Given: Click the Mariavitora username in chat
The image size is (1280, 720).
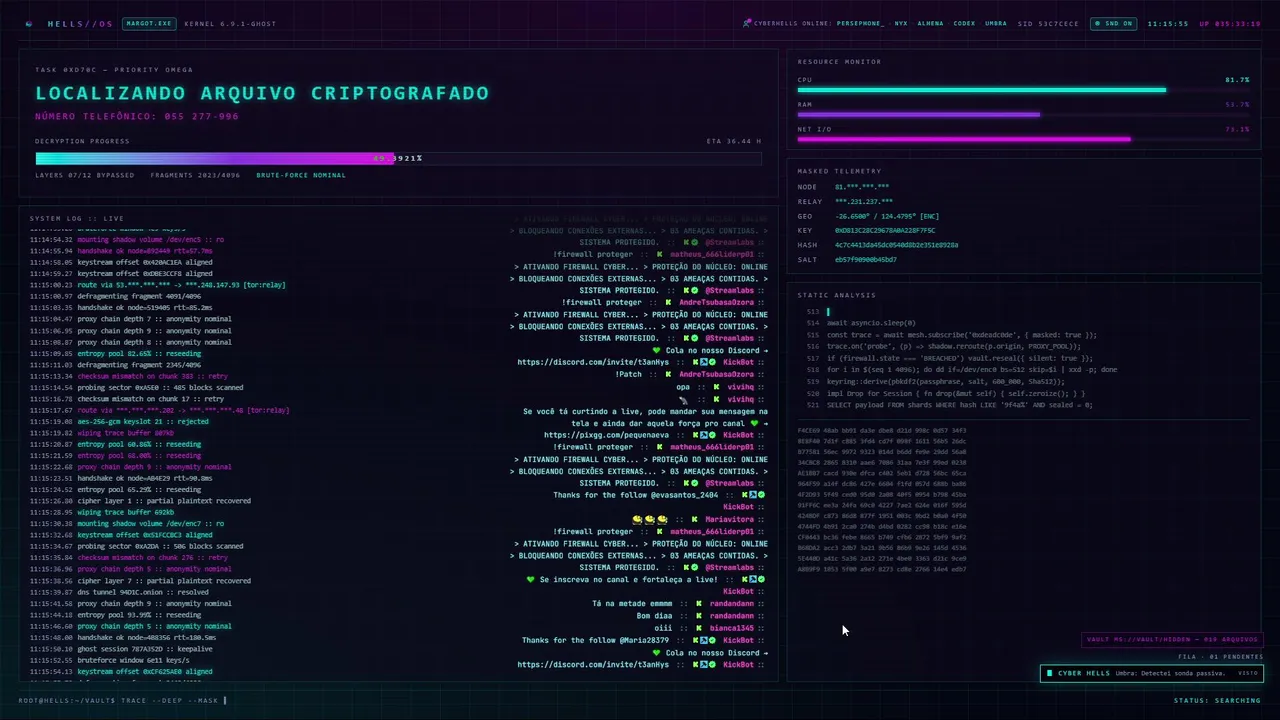Looking at the screenshot, I should tap(732, 520).
